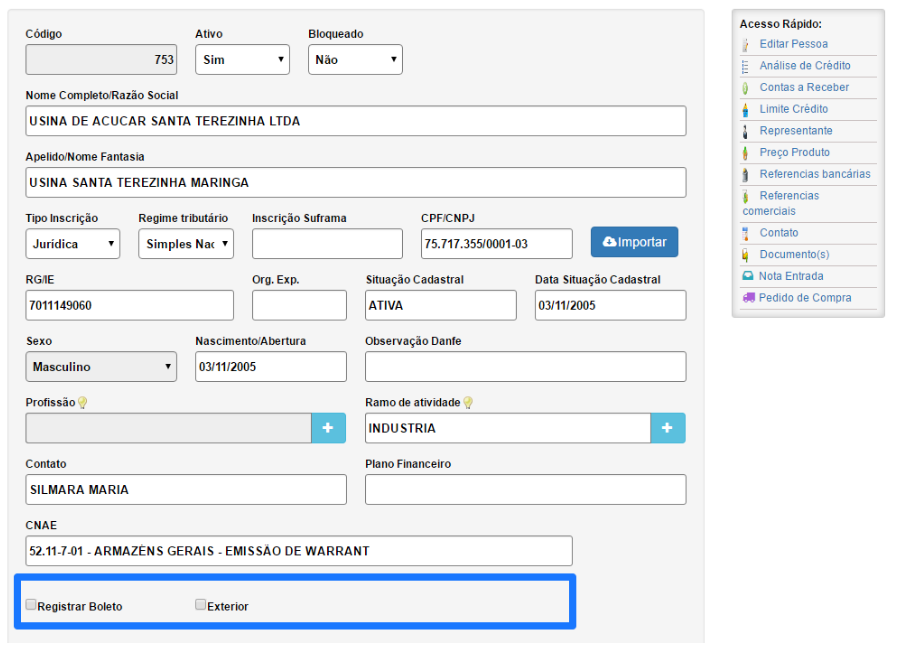
Task: Click the CPF/CNPJ input field
Action: coord(496,244)
